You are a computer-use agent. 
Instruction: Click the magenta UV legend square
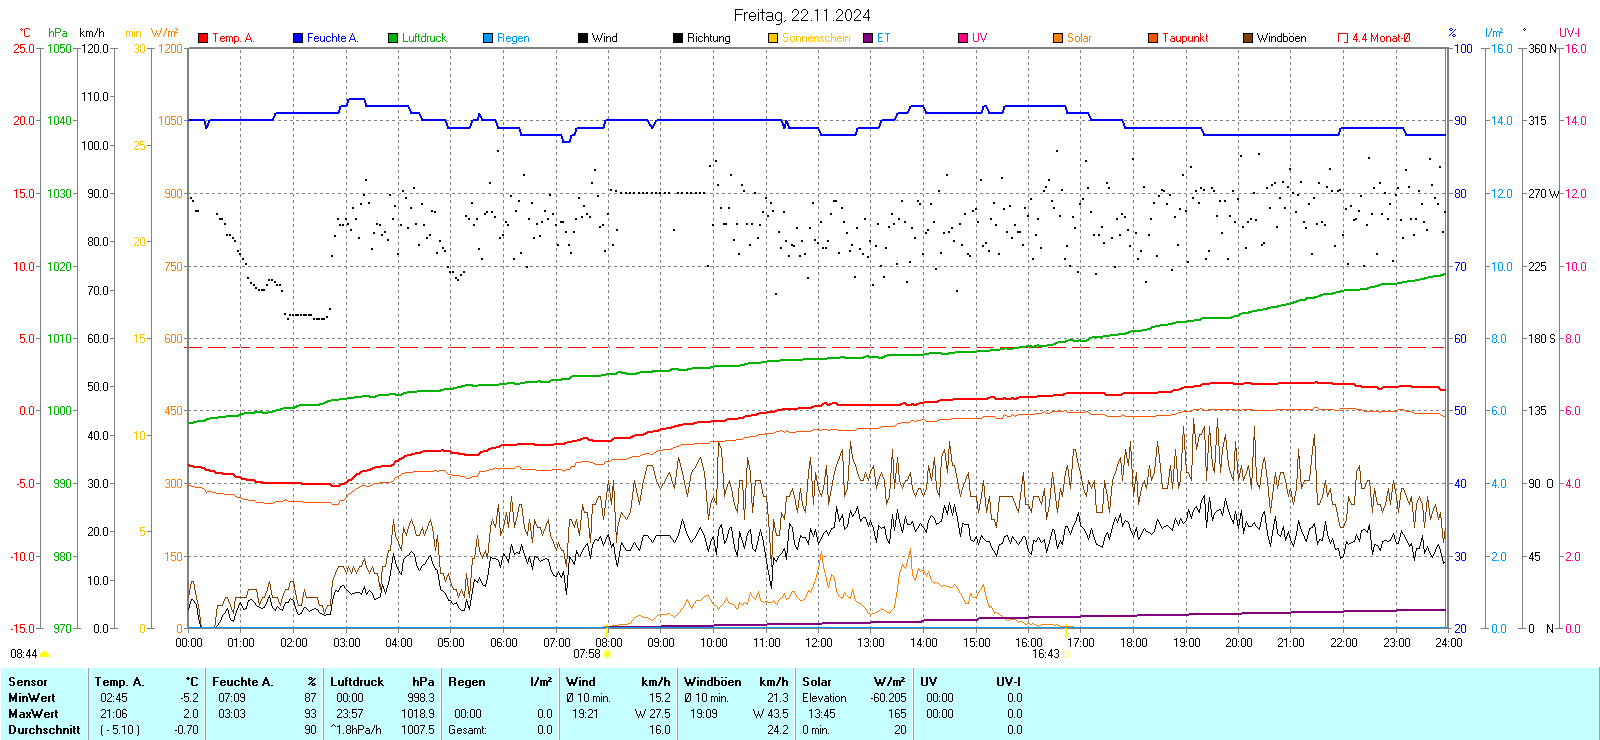[963, 38]
